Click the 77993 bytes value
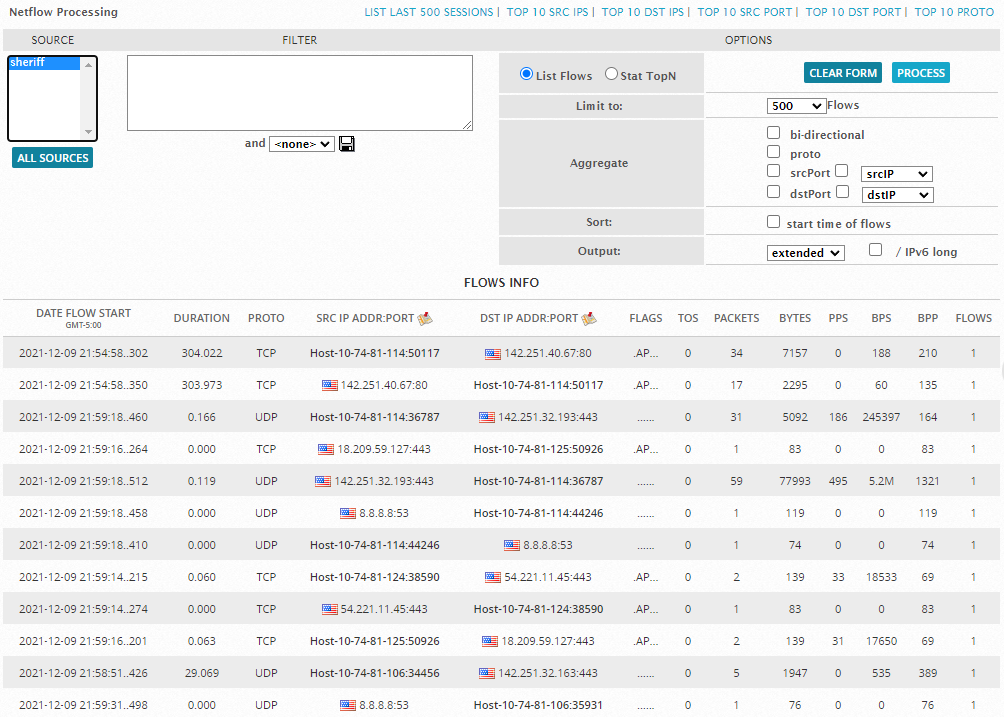The width and height of the screenshot is (1004, 717). pos(795,481)
